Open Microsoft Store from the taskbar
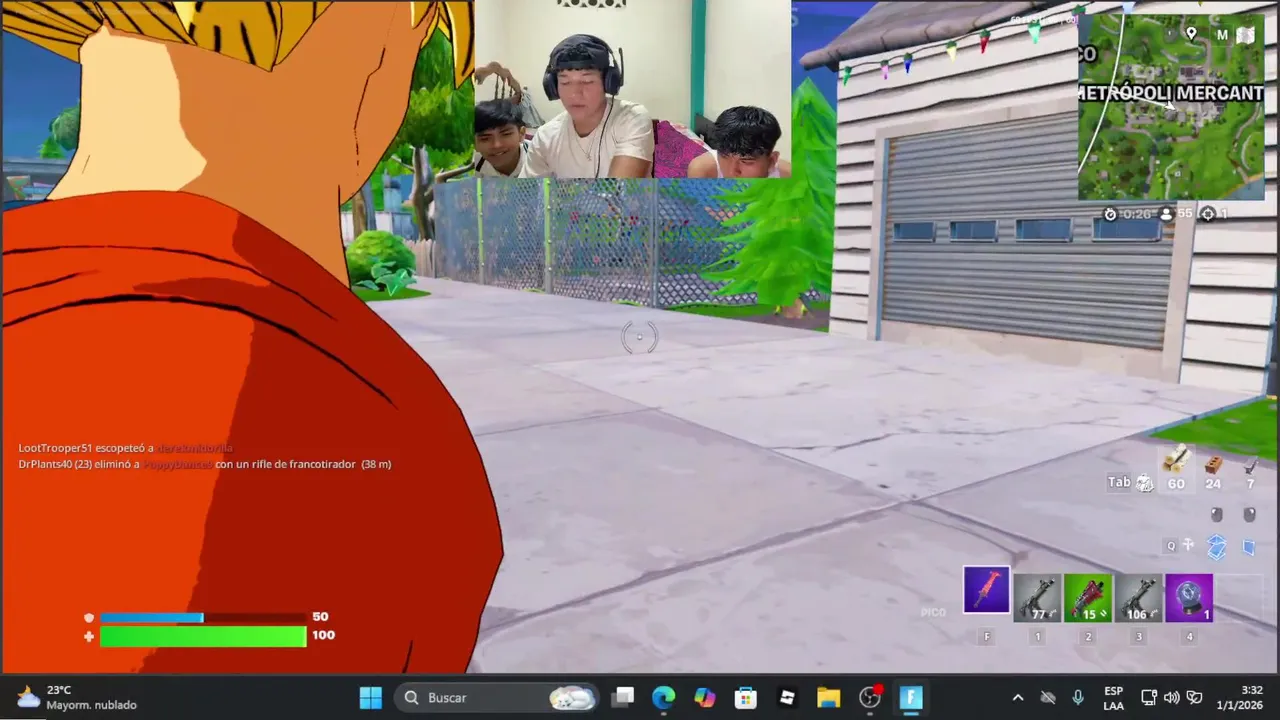1280x720 pixels. [x=746, y=697]
